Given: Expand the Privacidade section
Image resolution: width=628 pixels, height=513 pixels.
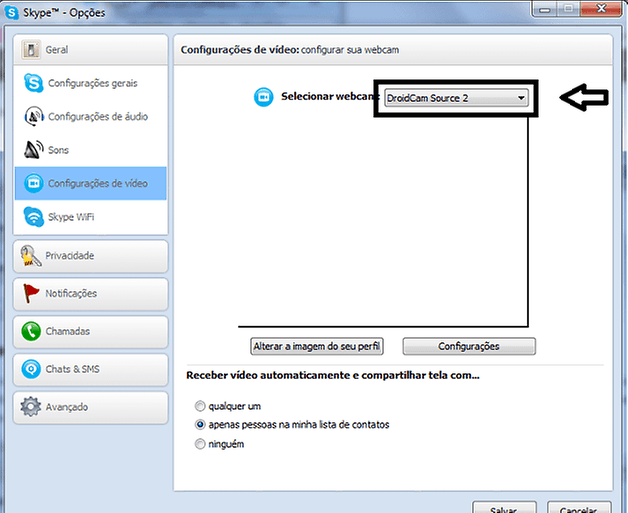Looking at the screenshot, I should pos(91,256).
